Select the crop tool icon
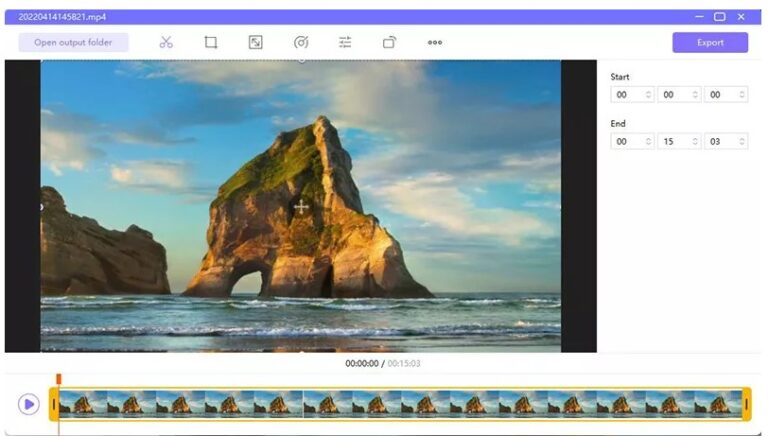 tap(211, 42)
